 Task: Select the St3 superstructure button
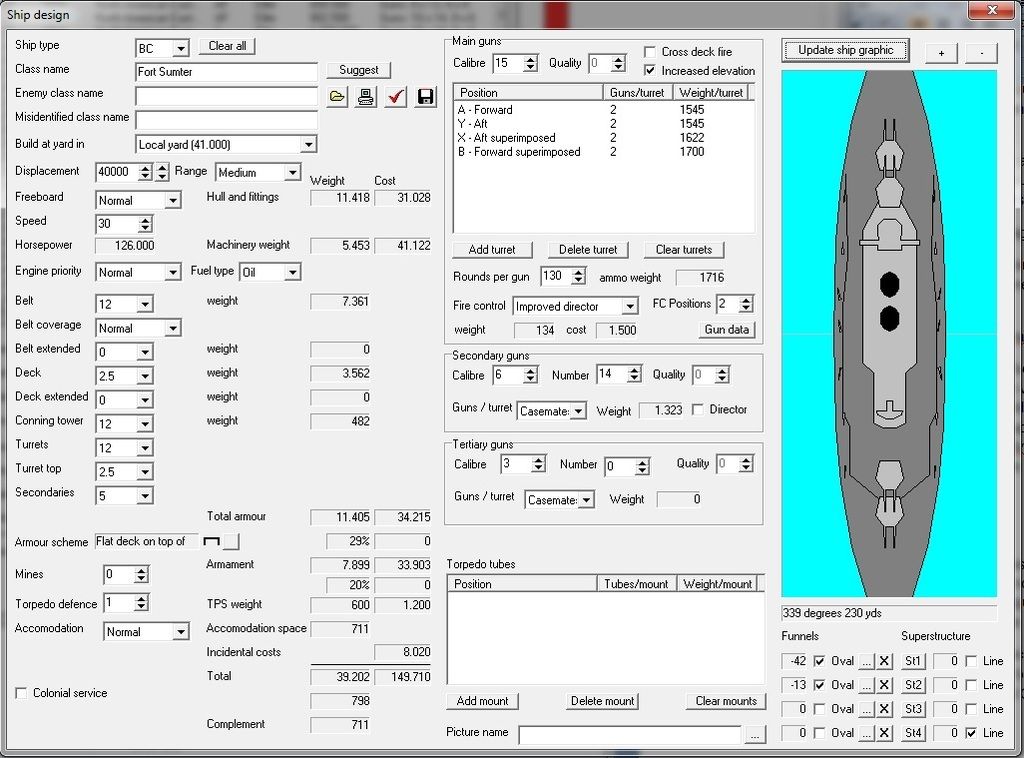(913, 709)
